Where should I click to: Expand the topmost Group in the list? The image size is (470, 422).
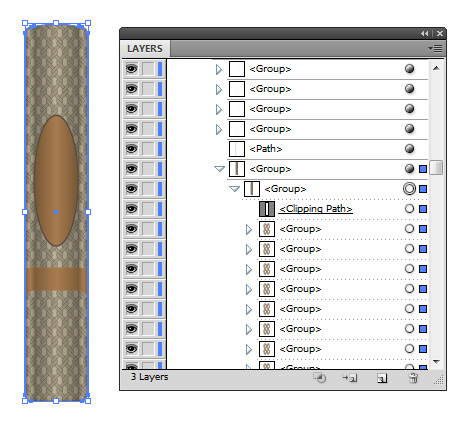pyautogui.click(x=219, y=69)
